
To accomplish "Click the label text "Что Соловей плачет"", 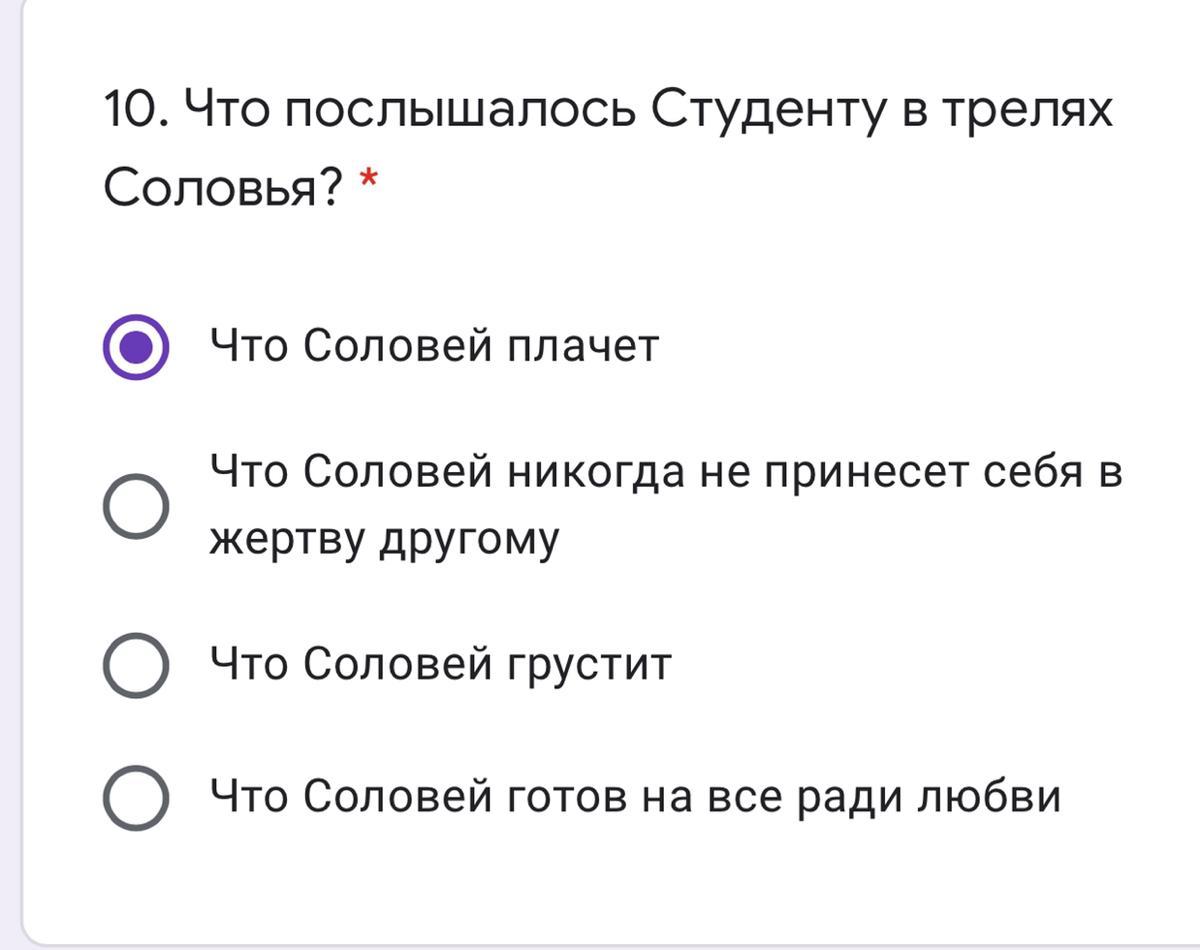I will (x=434, y=347).
